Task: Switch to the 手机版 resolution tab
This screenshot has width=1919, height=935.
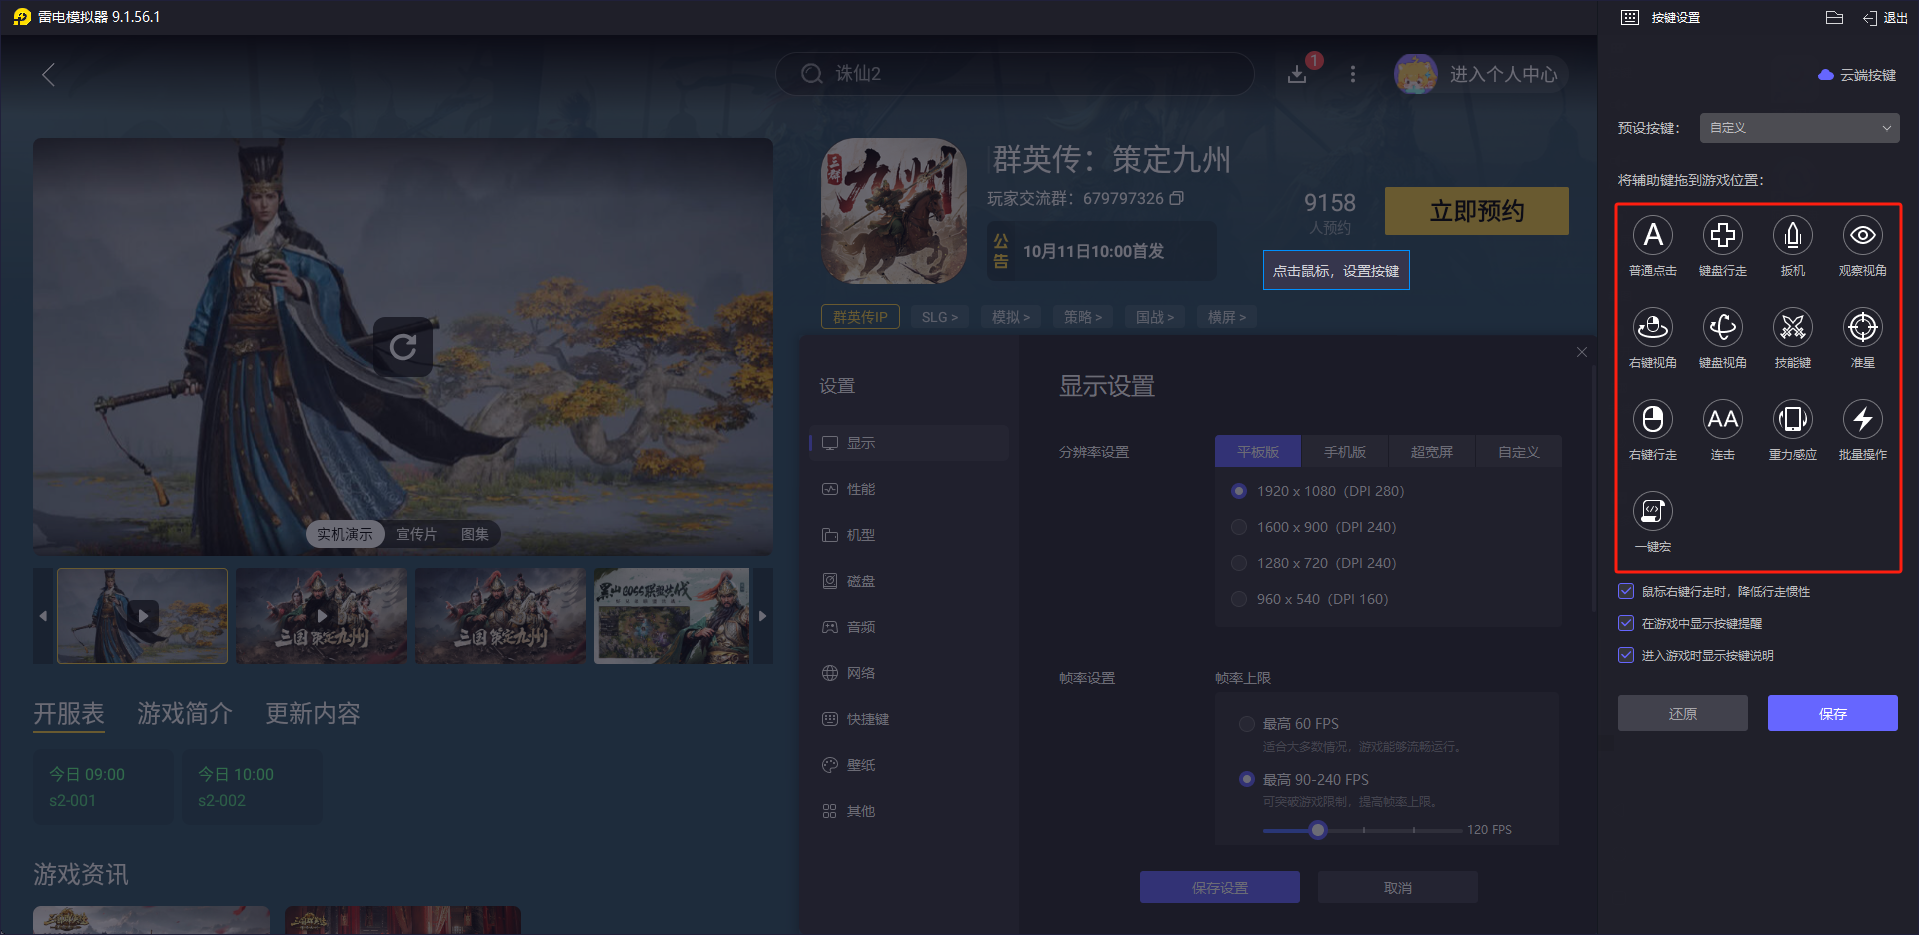Action: tap(1344, 451)
